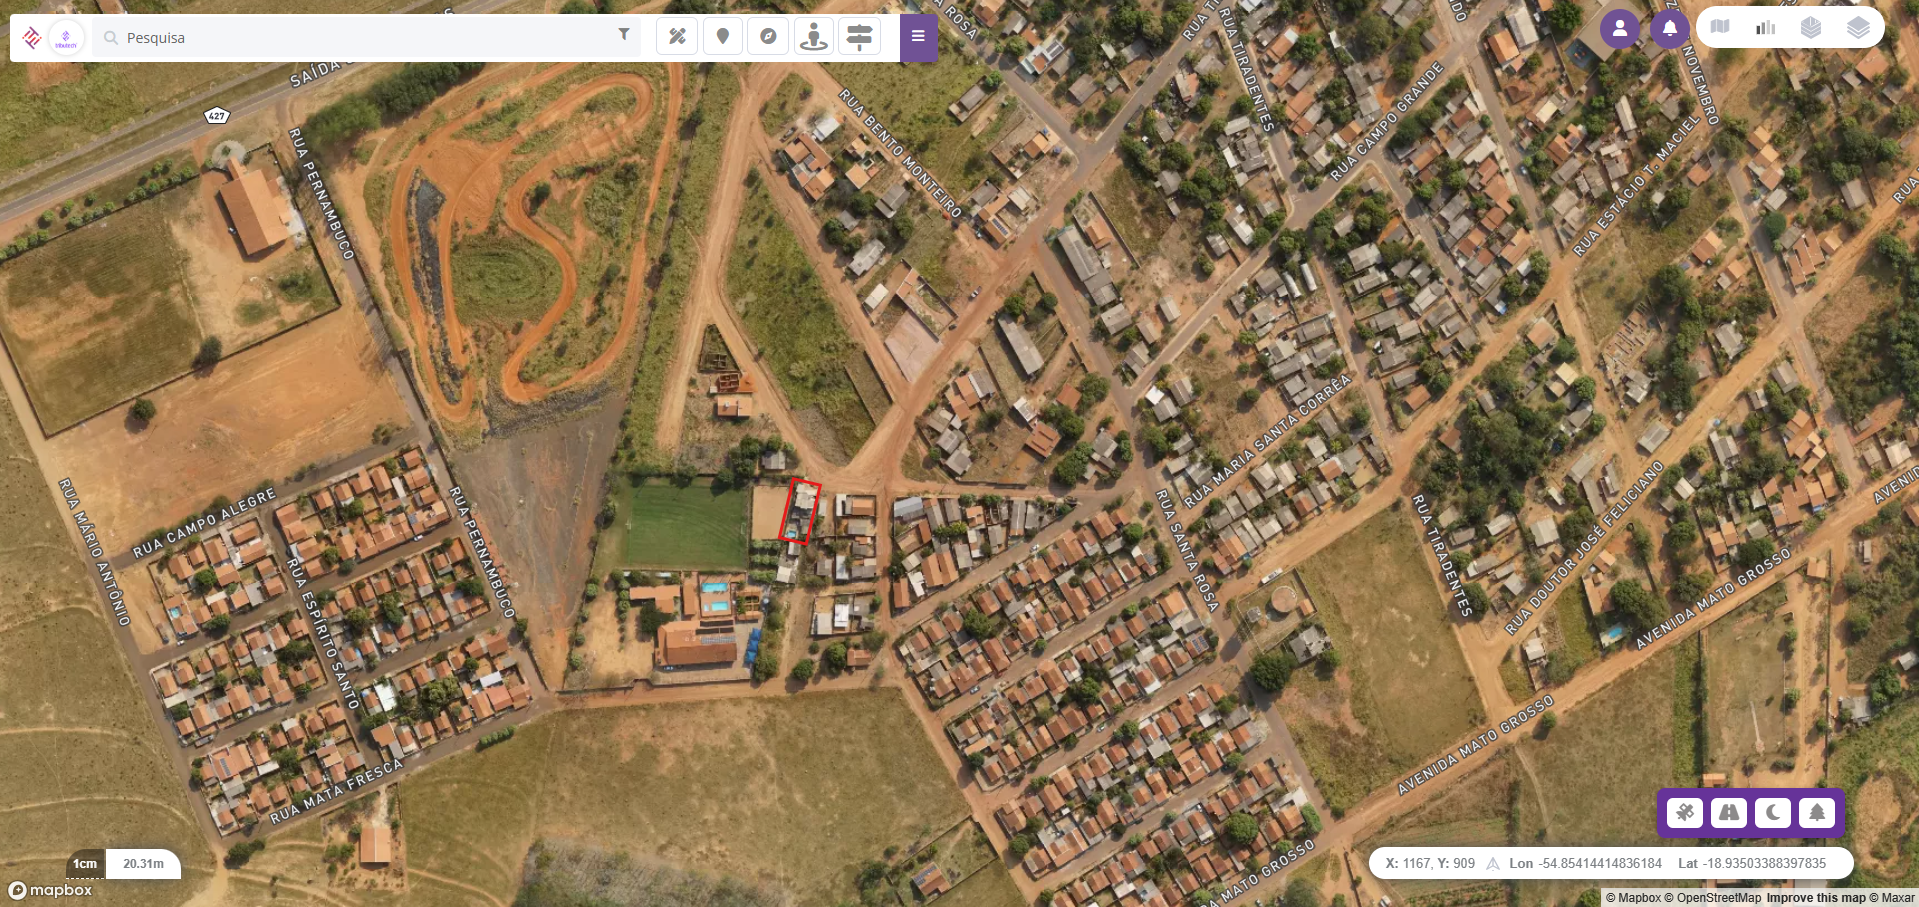The image size is (1919, 907).
Task: Show notifications via the bell icon
Action: coord(1670,28)
